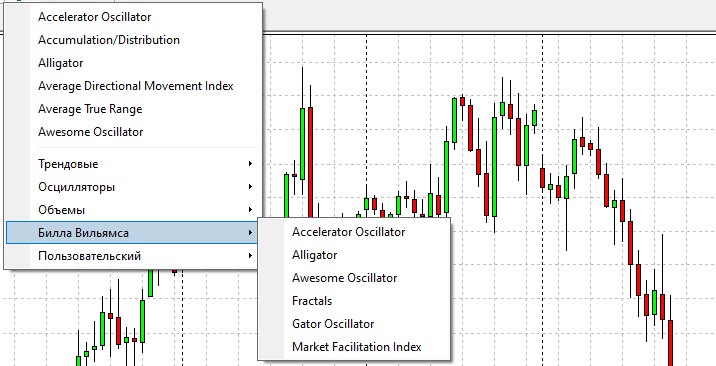Click the tallest red candlestick on chart
This screenshot has width=716, height=366.
pos(311,162)
